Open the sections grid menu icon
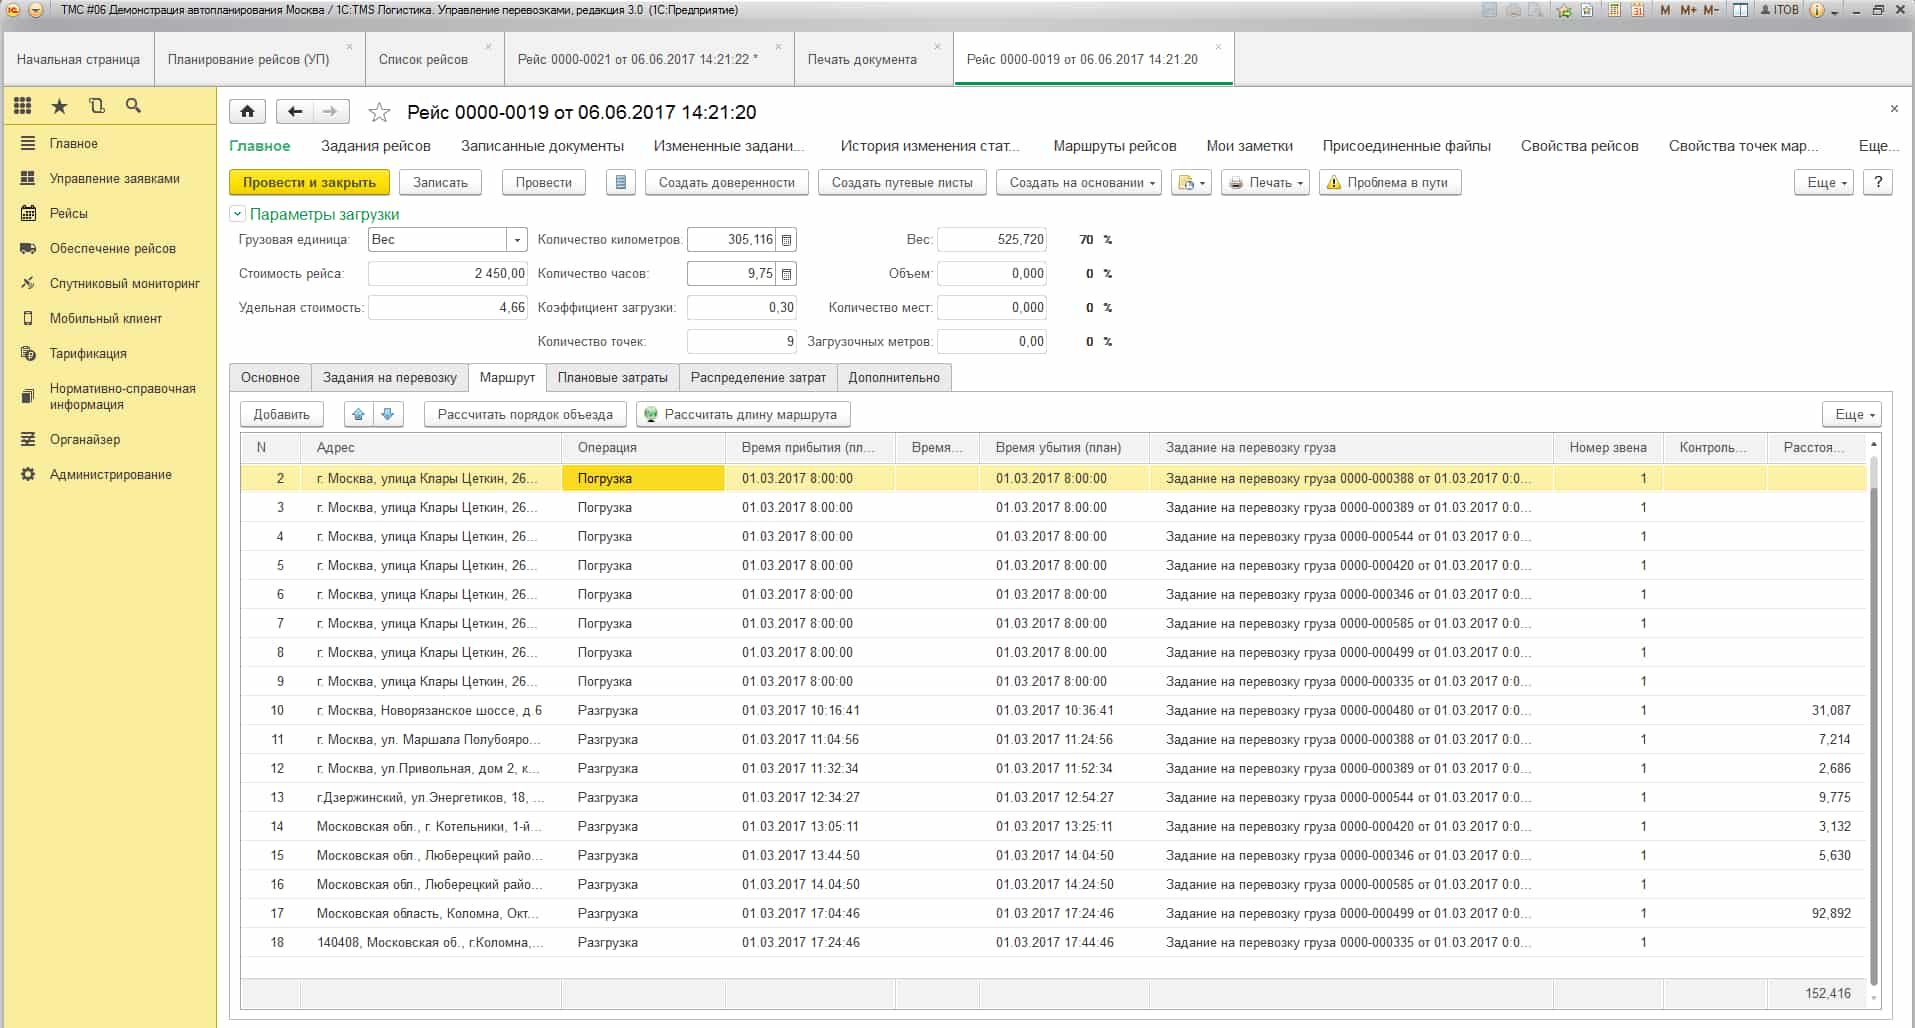 tap(22, 105)
